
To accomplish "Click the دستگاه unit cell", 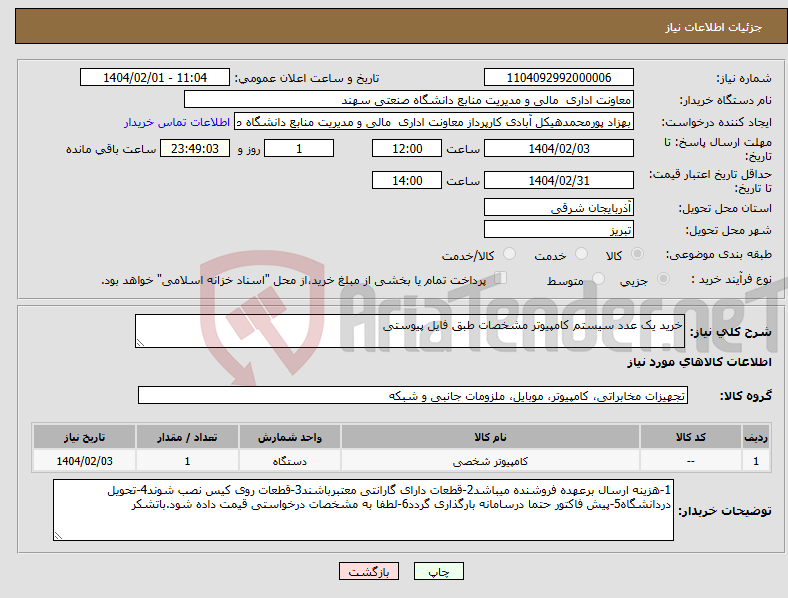I will pyautogui.click(x=289, y=461).
